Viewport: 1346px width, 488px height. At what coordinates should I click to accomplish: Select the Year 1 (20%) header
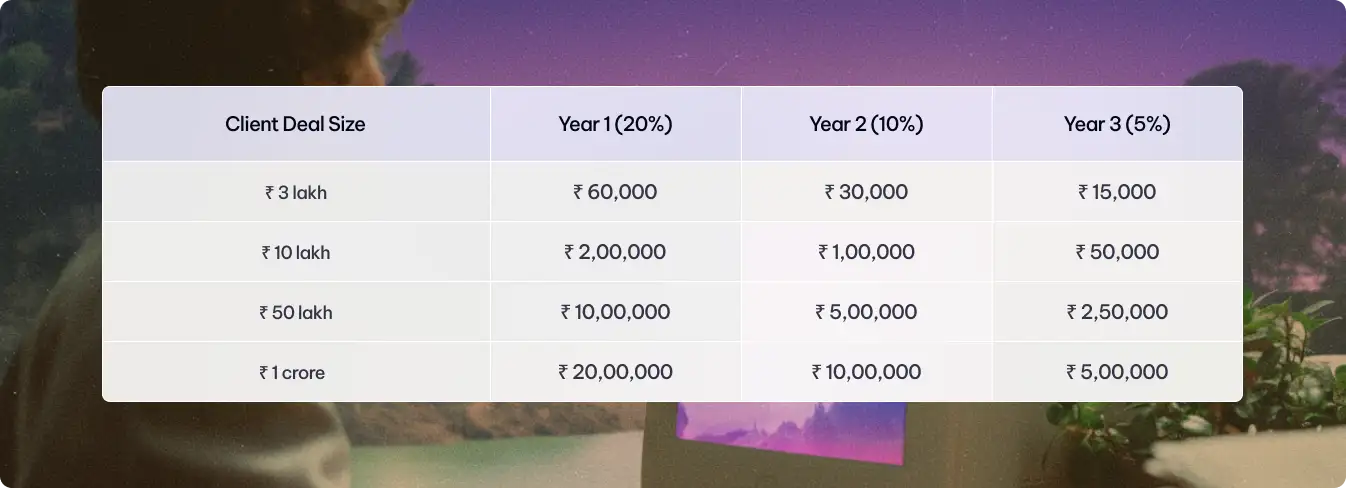(x=615, y=124)
